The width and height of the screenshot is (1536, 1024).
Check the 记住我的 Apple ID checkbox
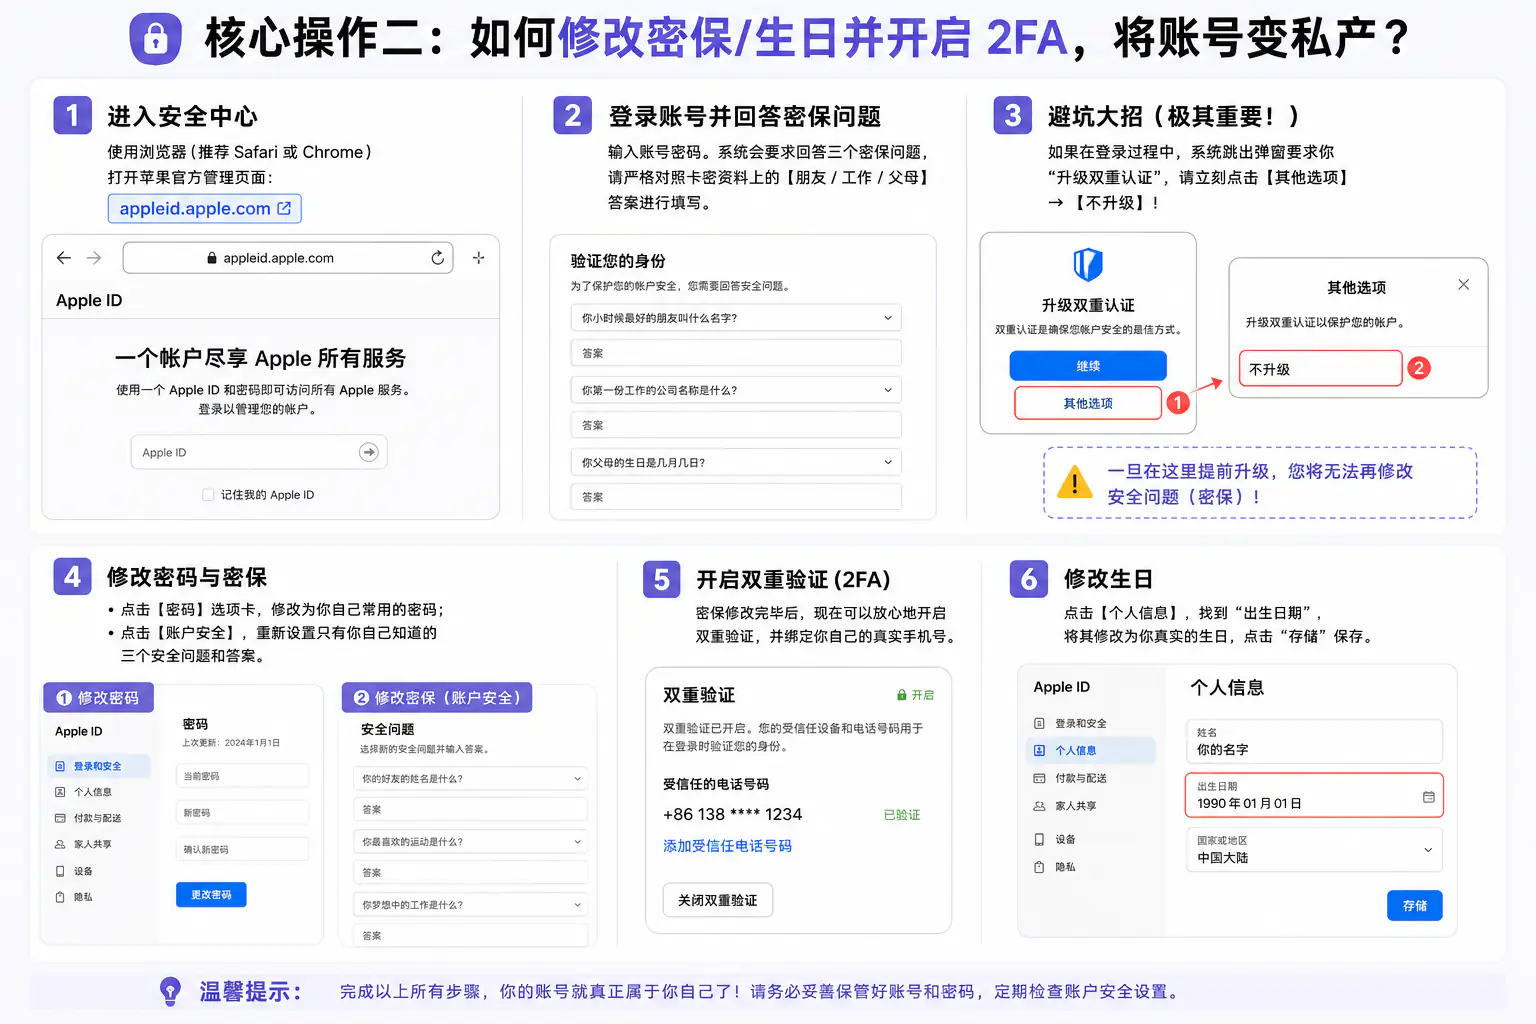208,495
